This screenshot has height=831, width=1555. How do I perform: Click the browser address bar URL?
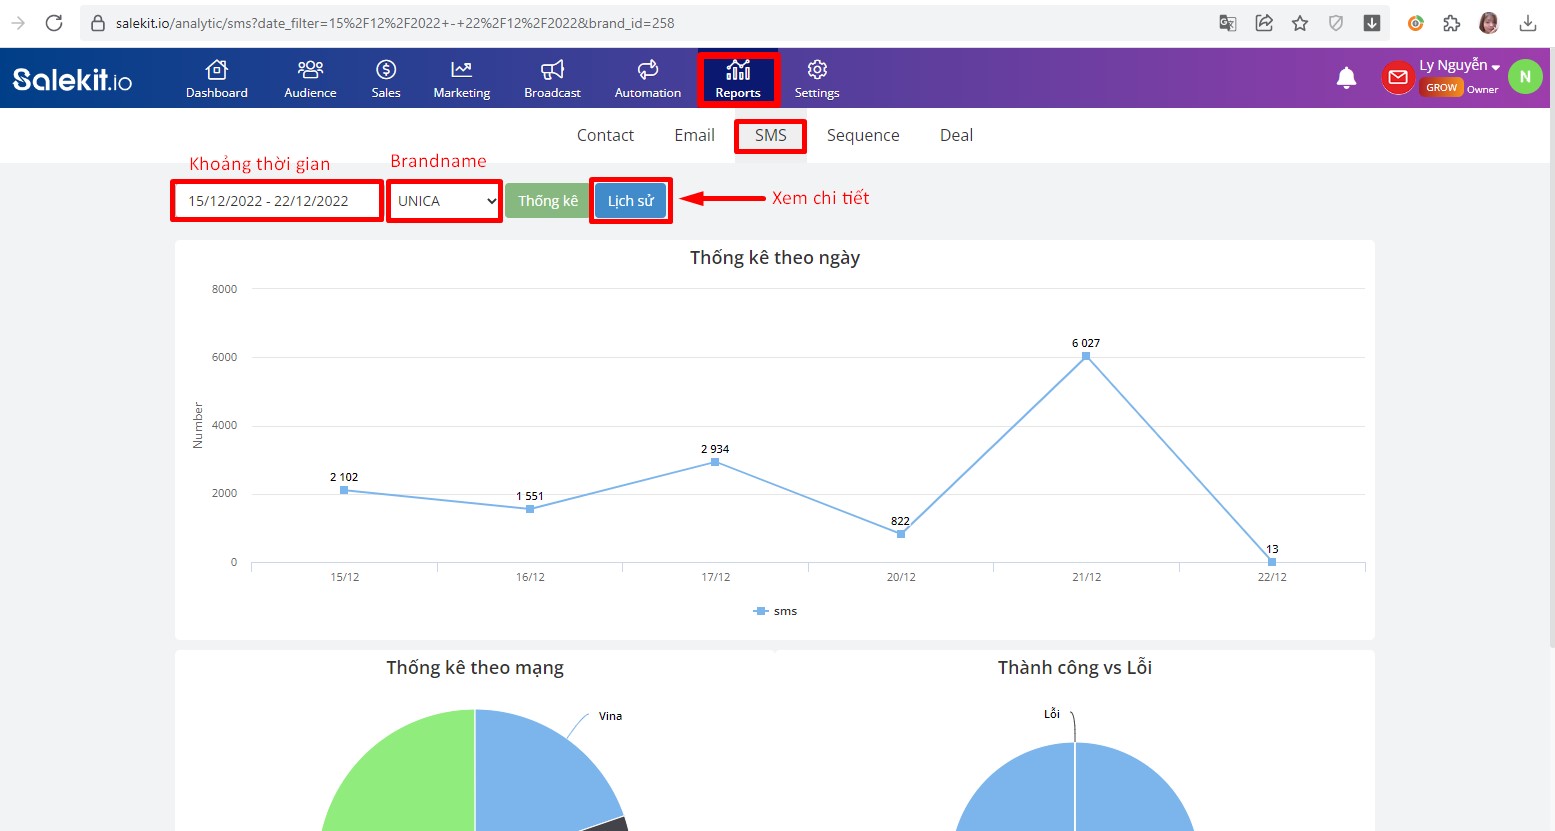[x=395, y=23]
